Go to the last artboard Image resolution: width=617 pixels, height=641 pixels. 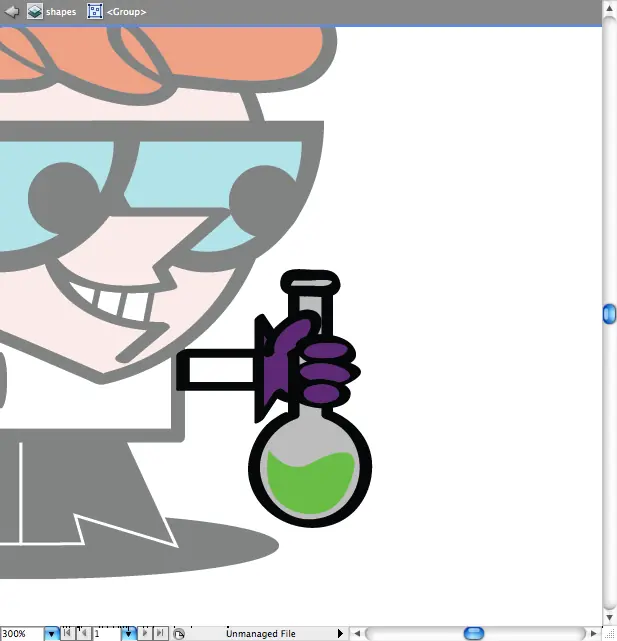click(x=161, y=633)
